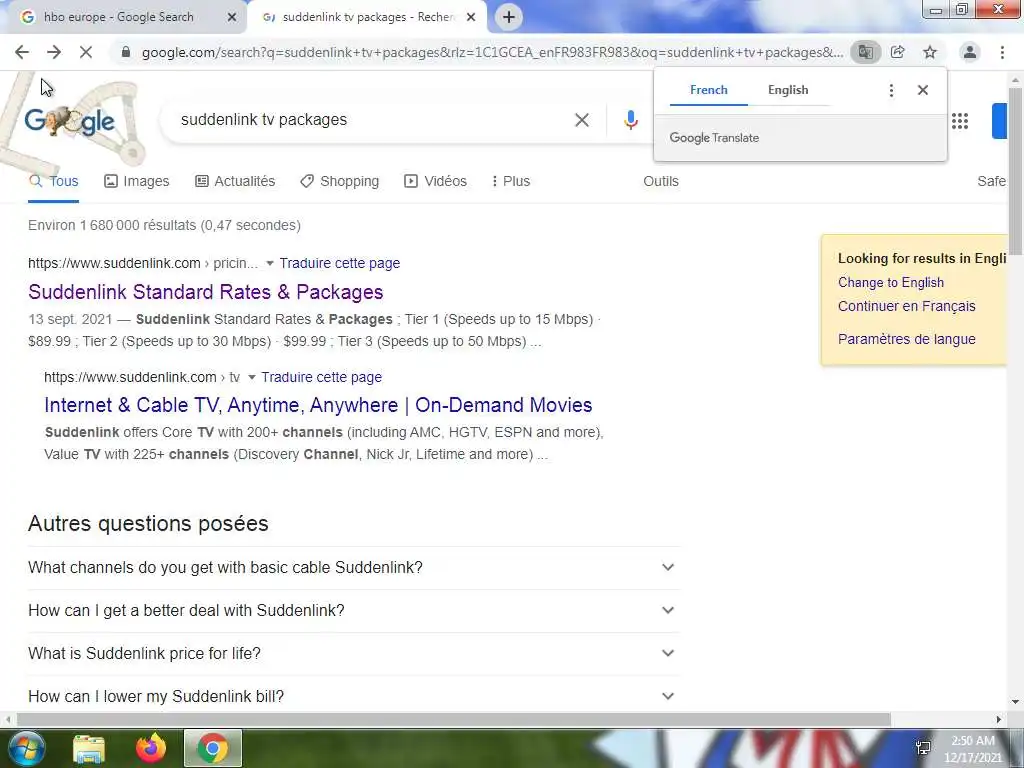Open Paramètres de langue link
Screen dimensions: 1024x768
click(x=906, y=339)
